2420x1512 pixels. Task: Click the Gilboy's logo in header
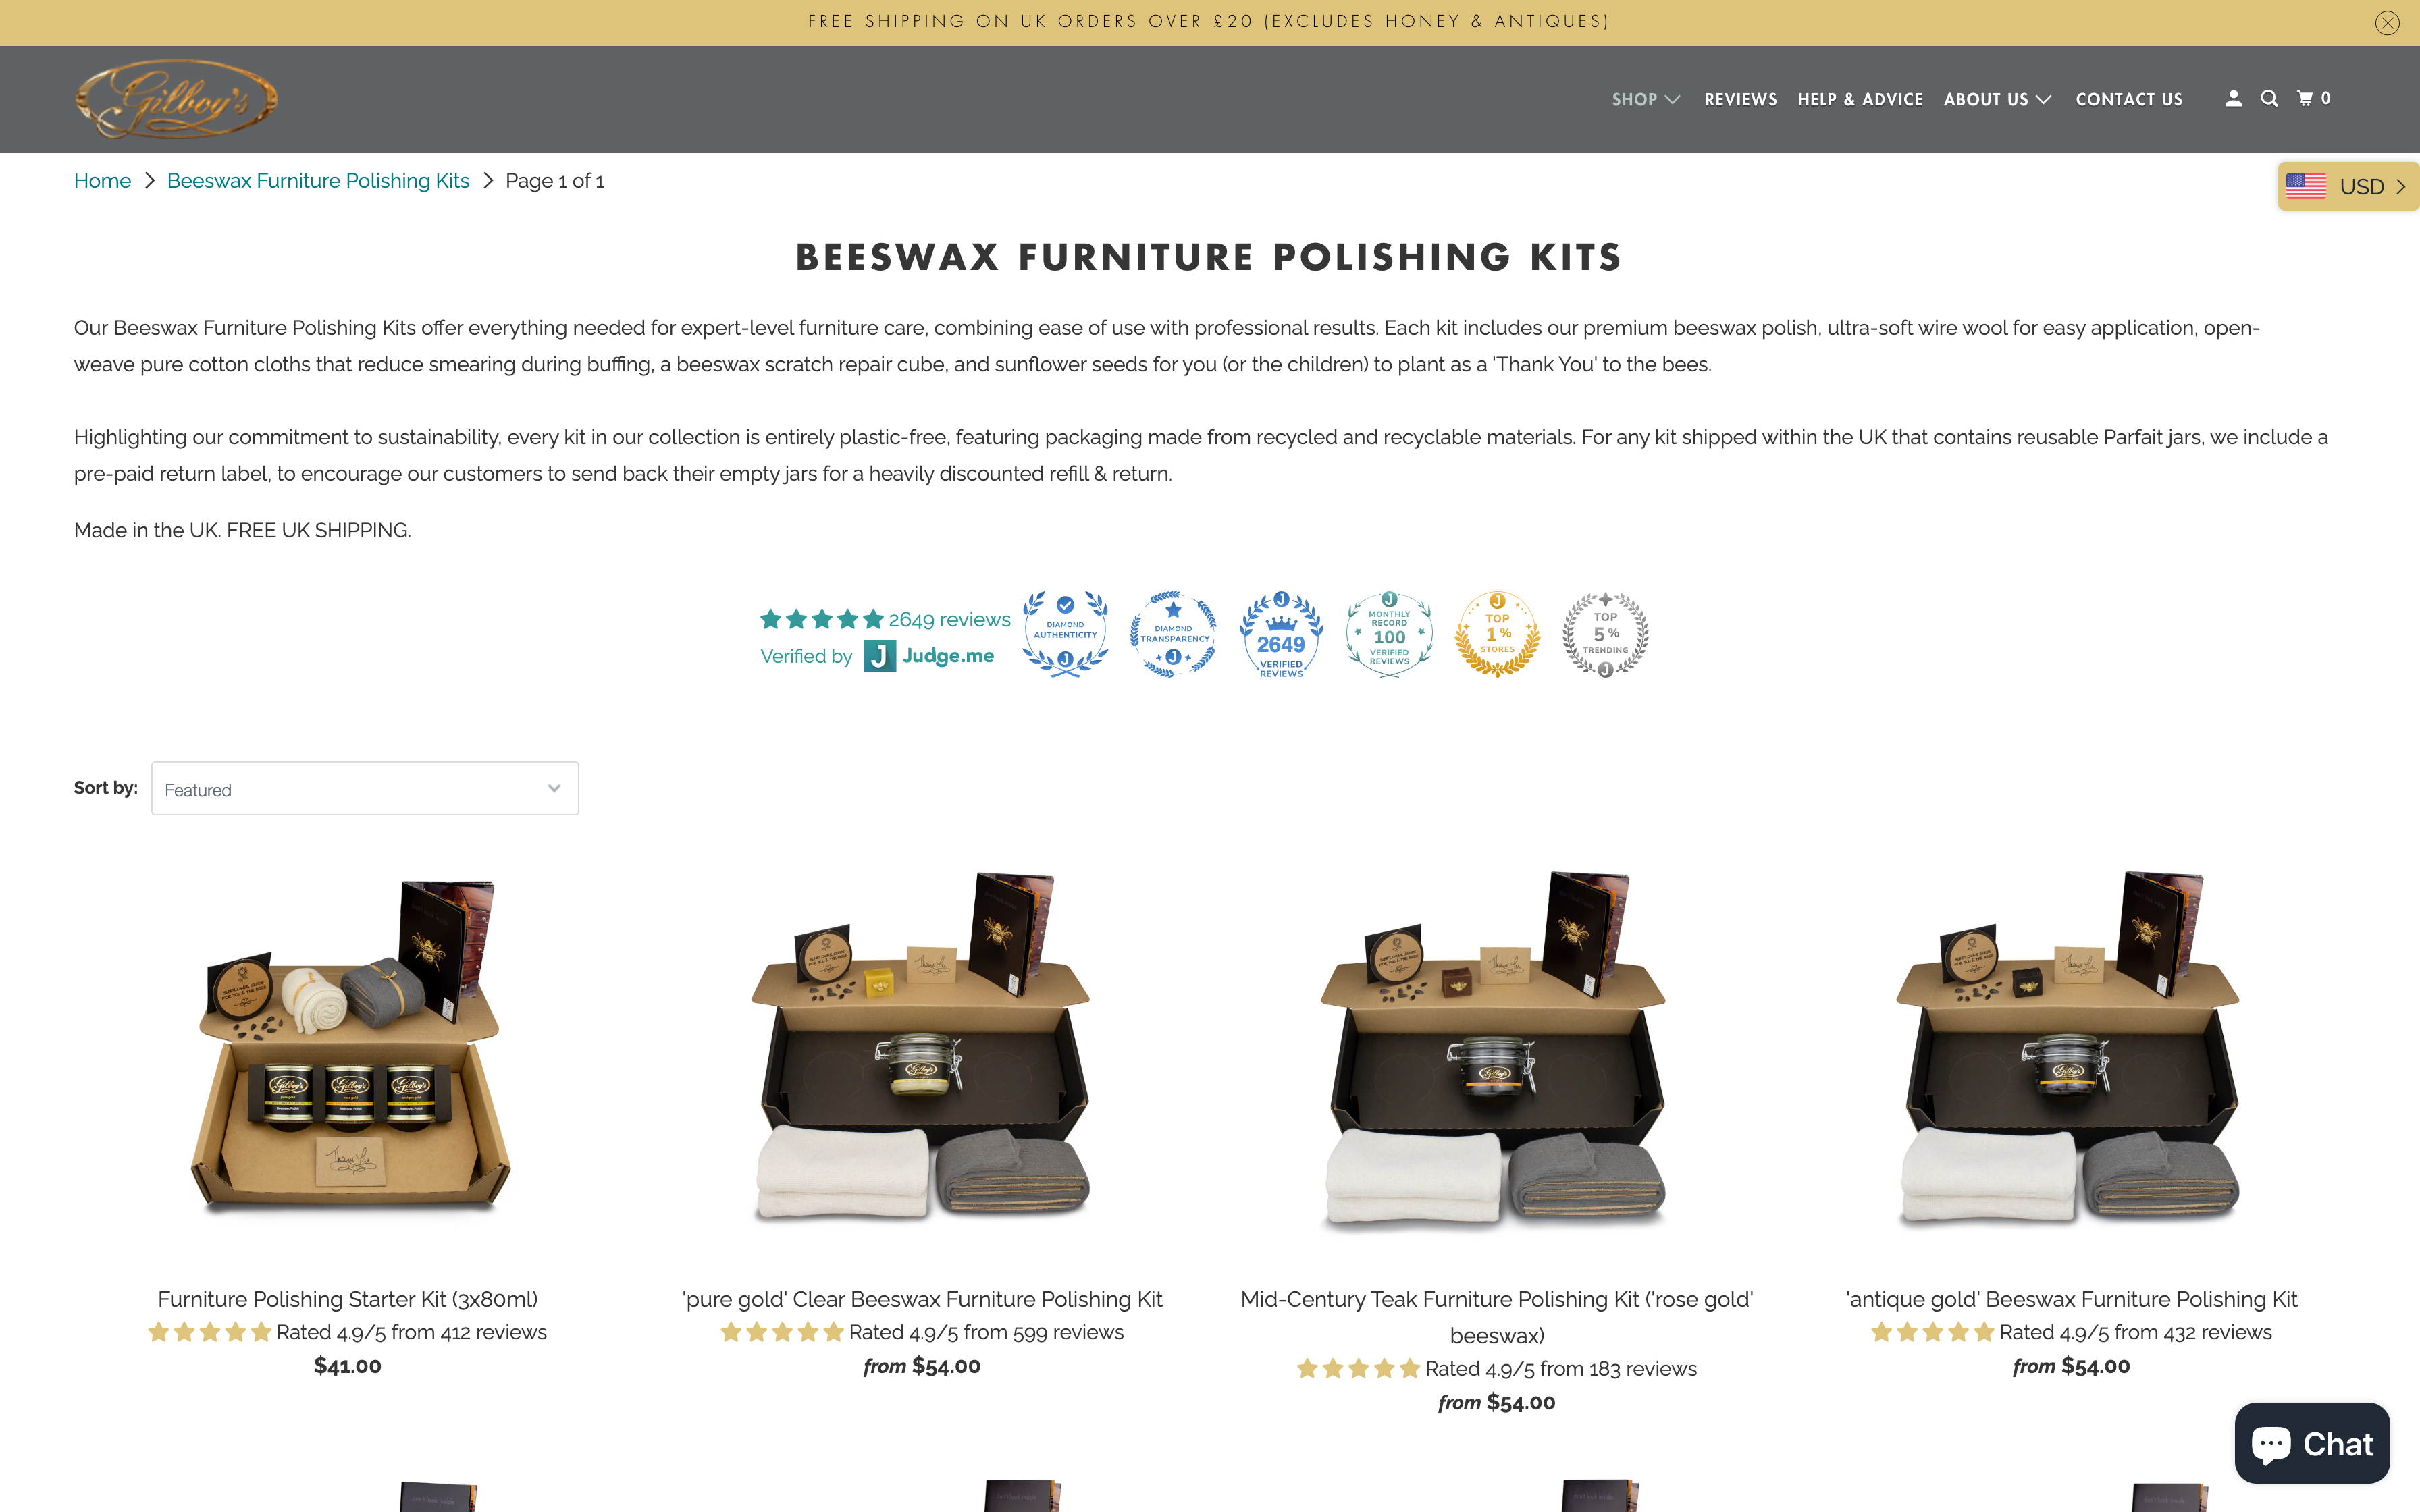(177, 99)
